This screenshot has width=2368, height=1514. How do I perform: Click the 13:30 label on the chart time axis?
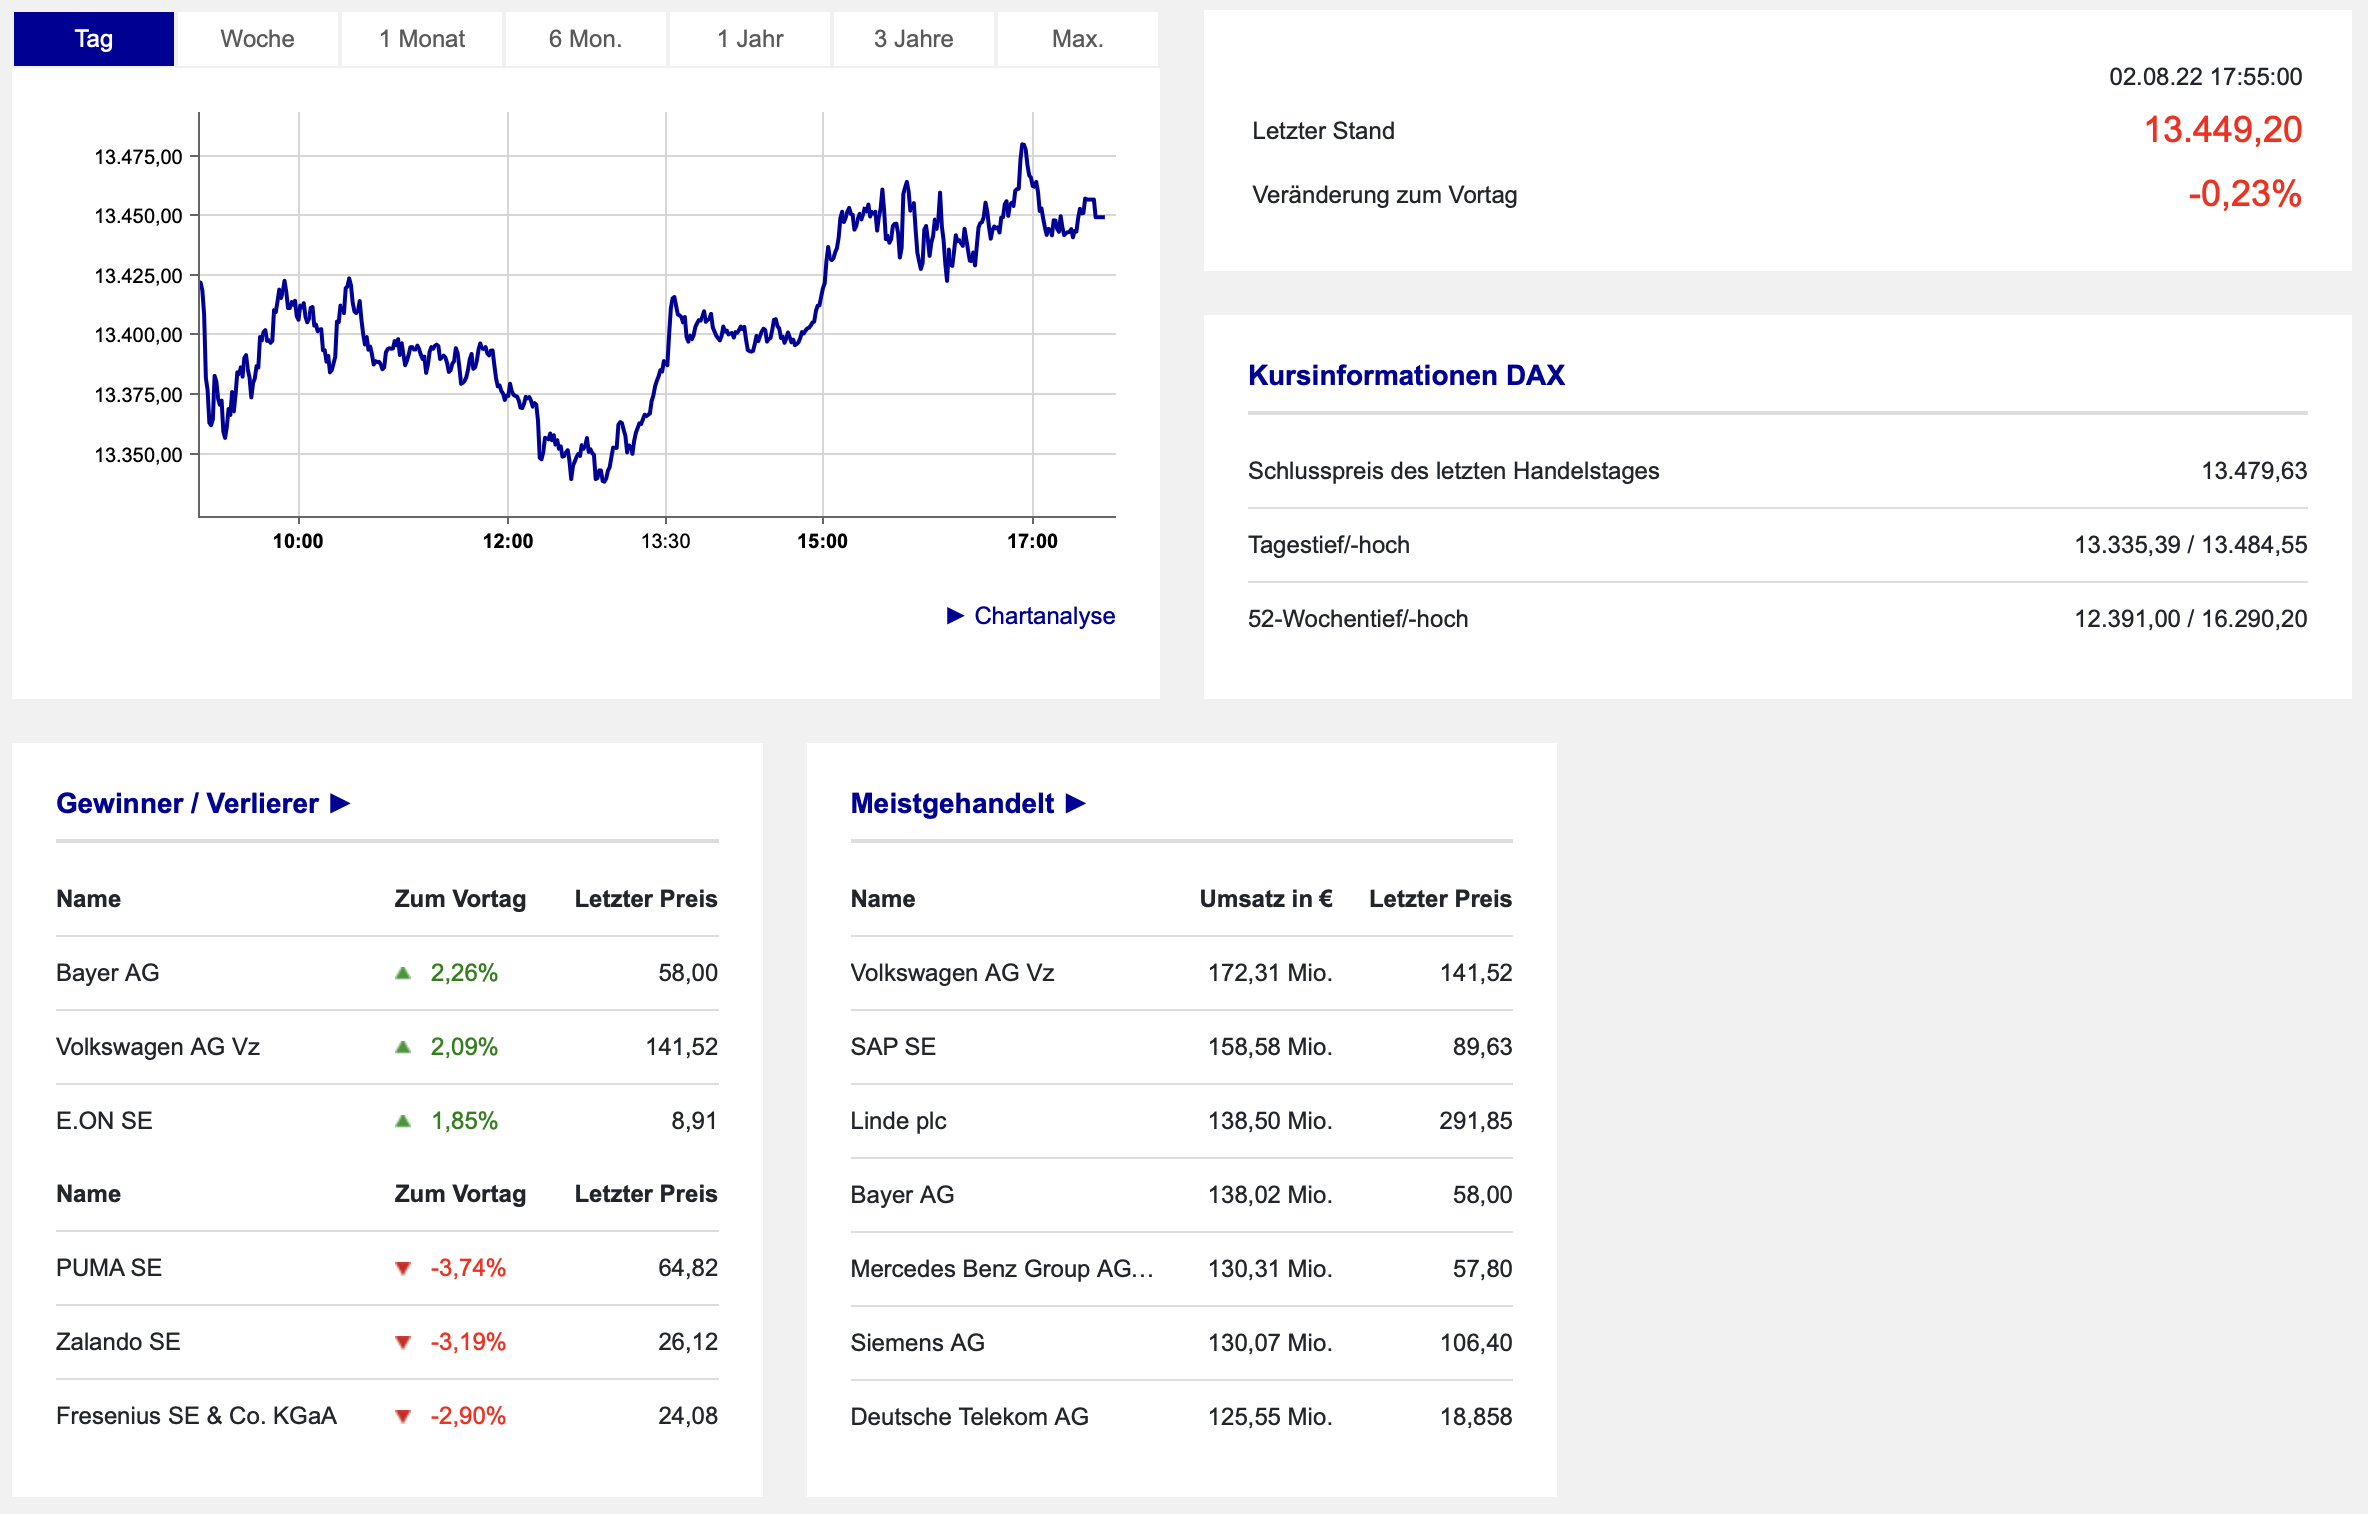(665, 541)
